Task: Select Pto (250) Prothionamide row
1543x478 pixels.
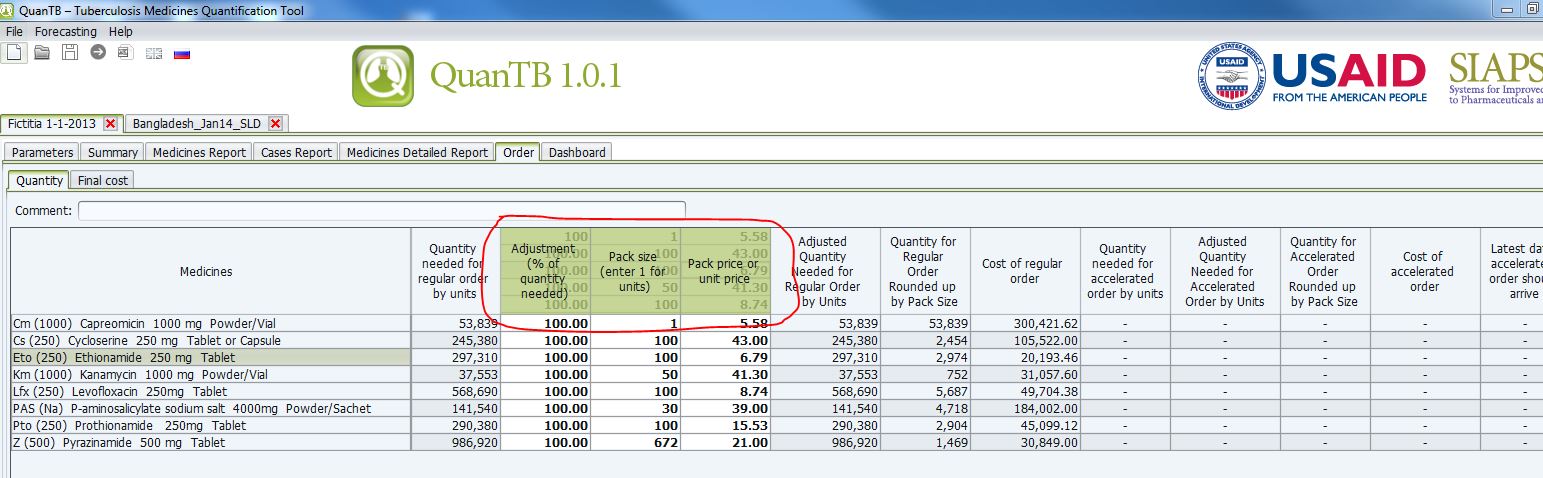Action: coord(211,425)
